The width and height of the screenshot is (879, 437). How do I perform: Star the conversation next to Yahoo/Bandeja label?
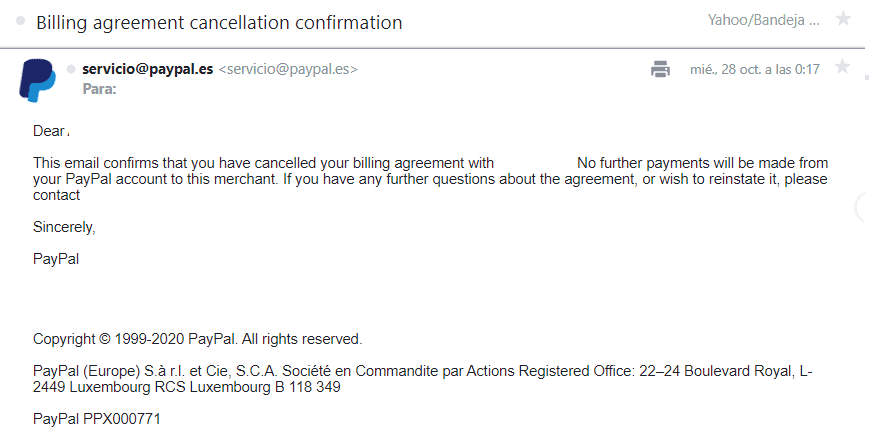(x=843, y=20)
